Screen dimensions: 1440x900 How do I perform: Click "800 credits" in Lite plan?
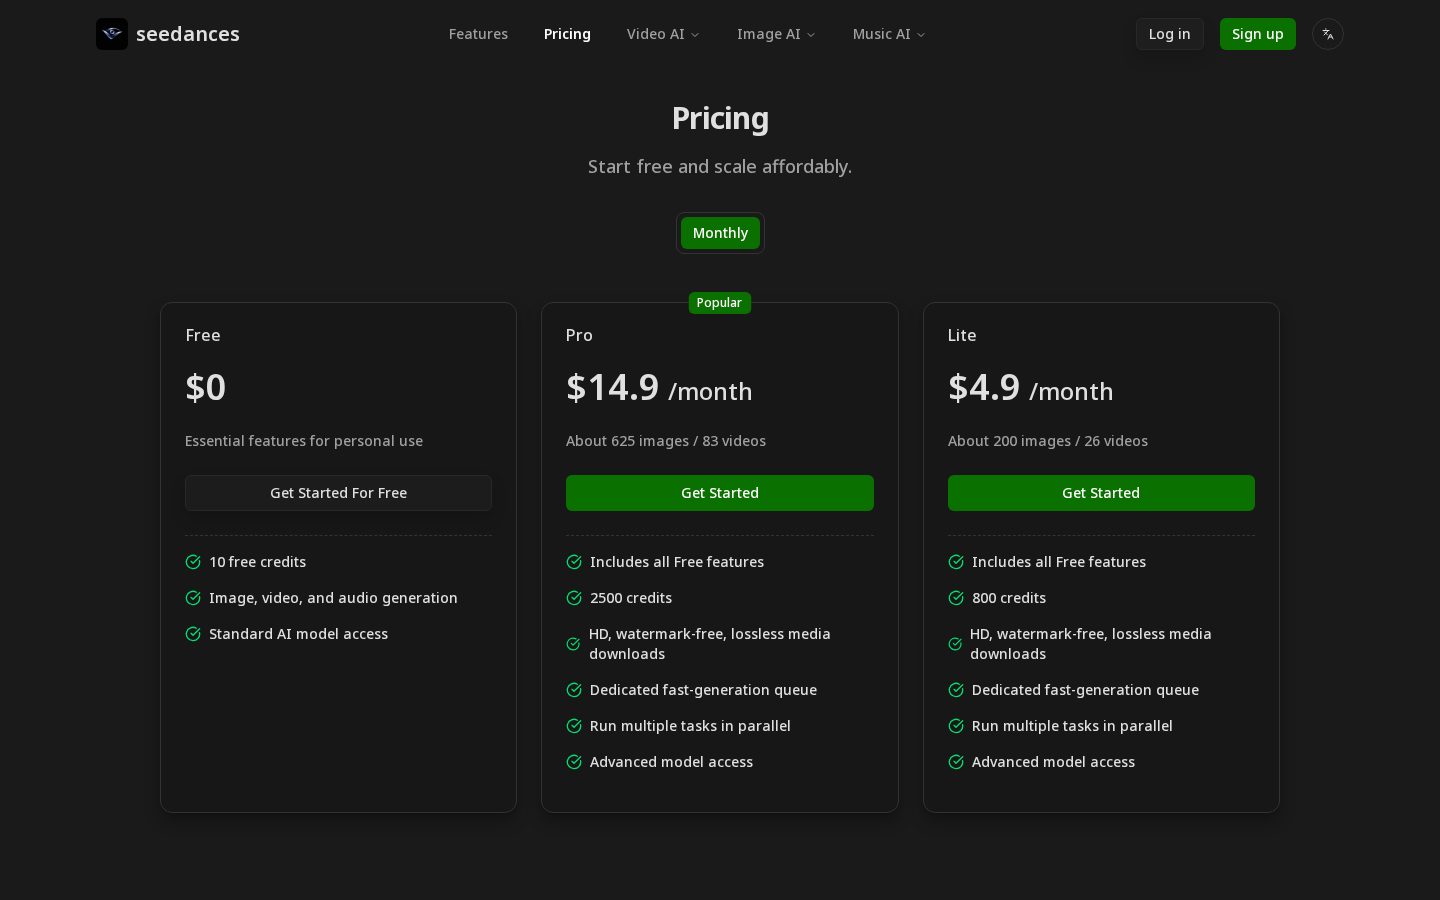1009,598
